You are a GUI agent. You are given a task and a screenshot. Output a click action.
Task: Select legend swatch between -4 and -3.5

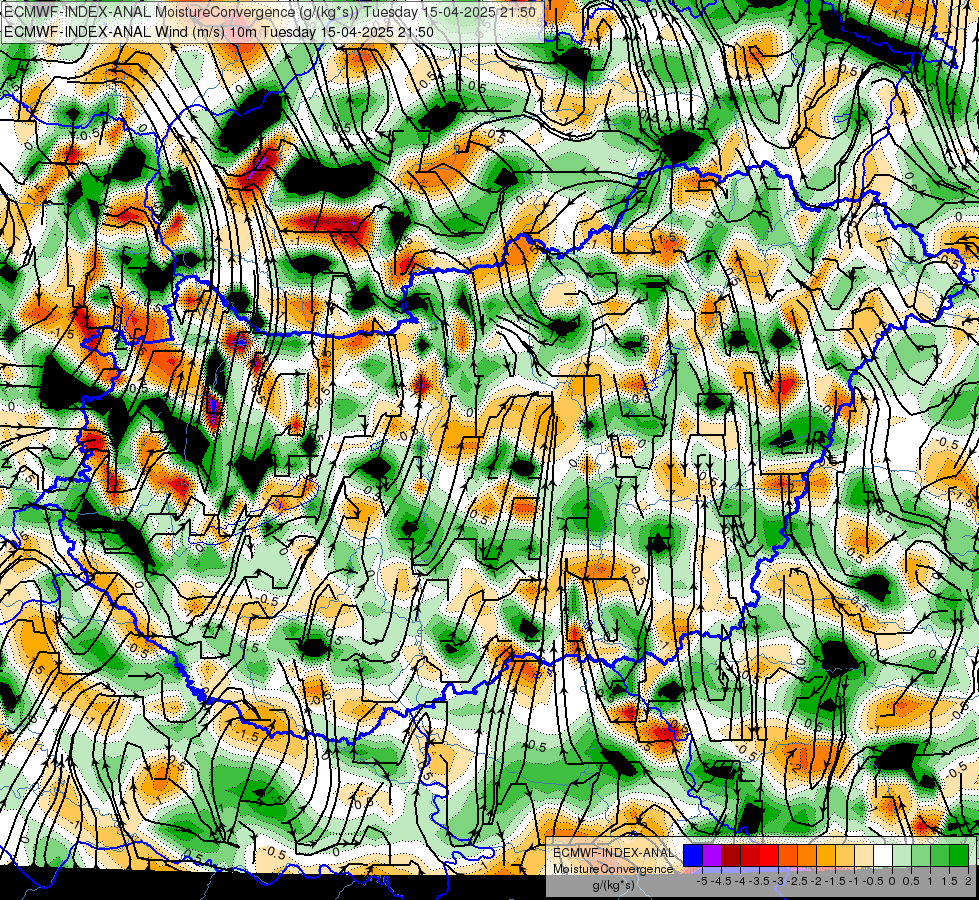pos(750,855)
